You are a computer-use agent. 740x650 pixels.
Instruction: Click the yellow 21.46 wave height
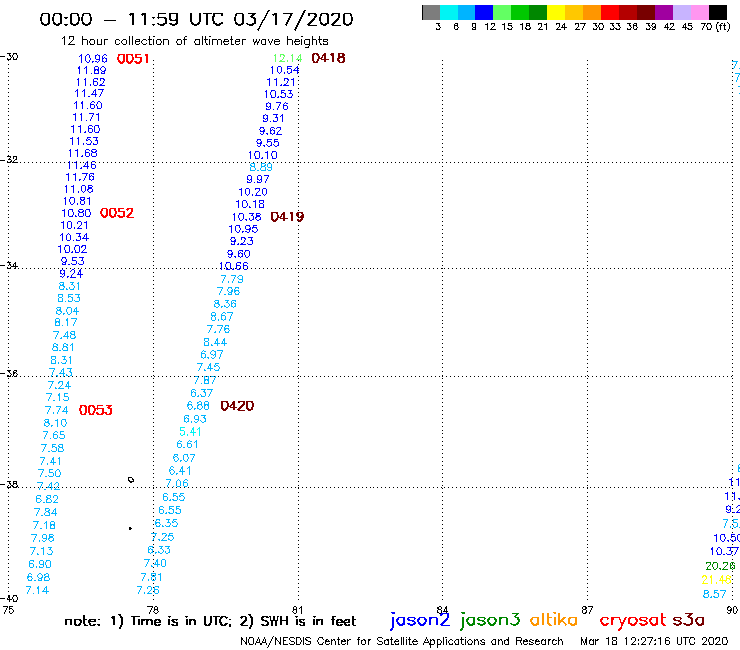716,580
